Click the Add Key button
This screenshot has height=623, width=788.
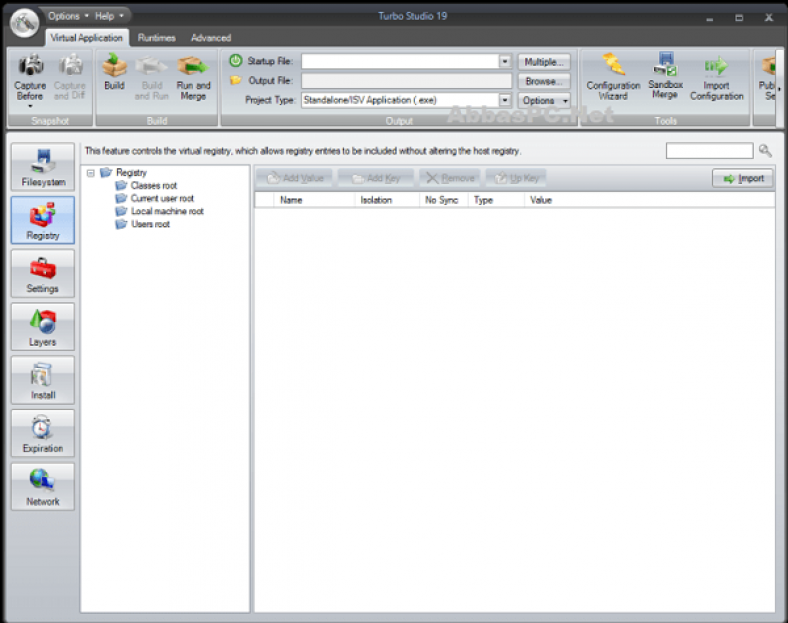tap(376, 178)
